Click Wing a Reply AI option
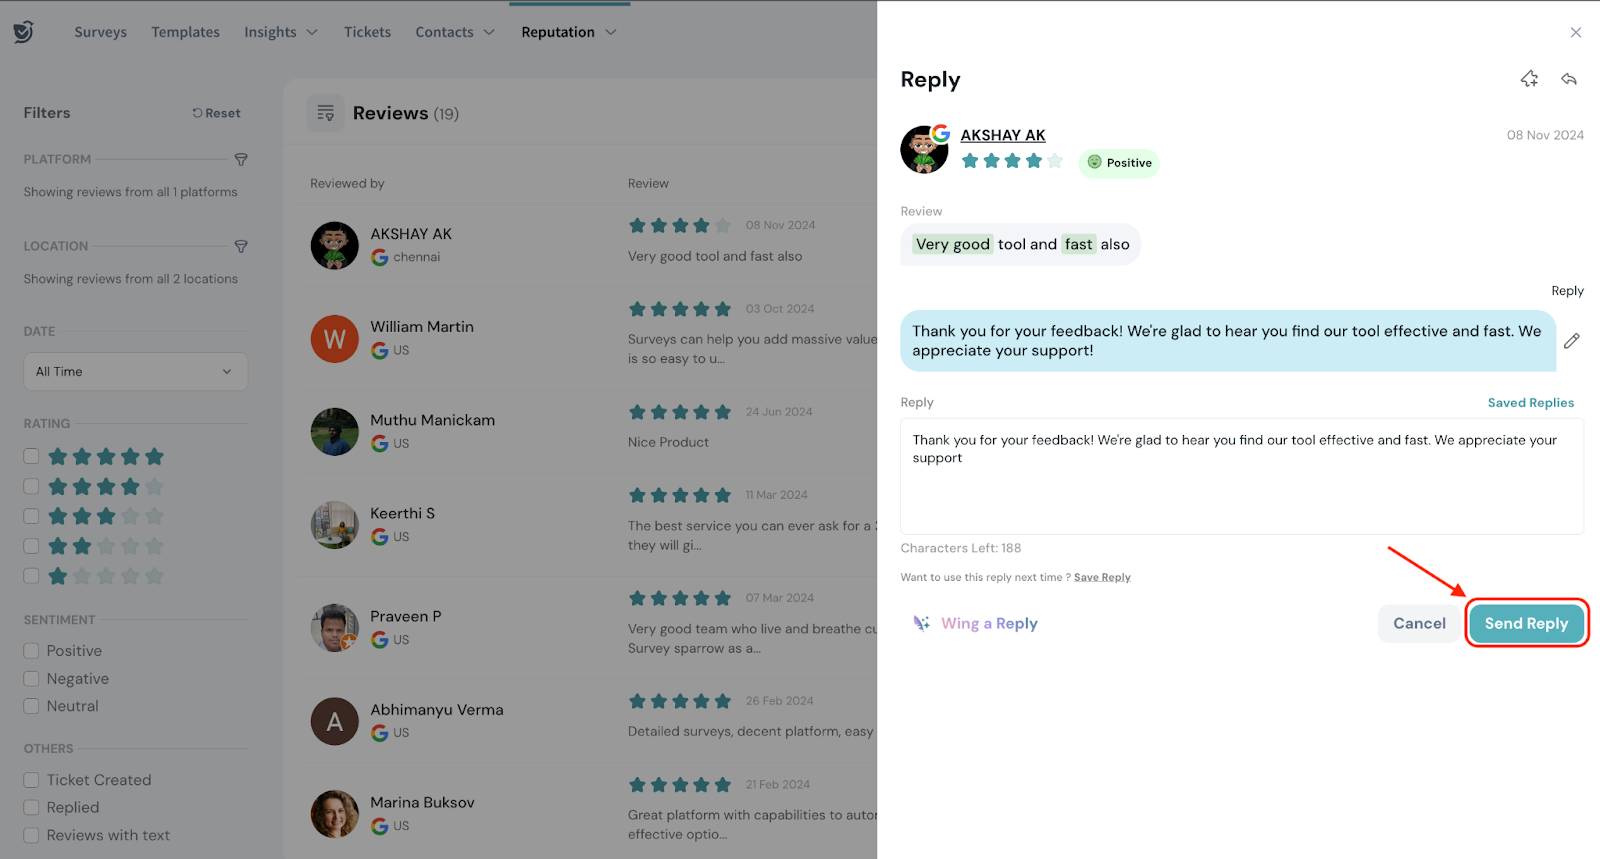 click(976, 623)
